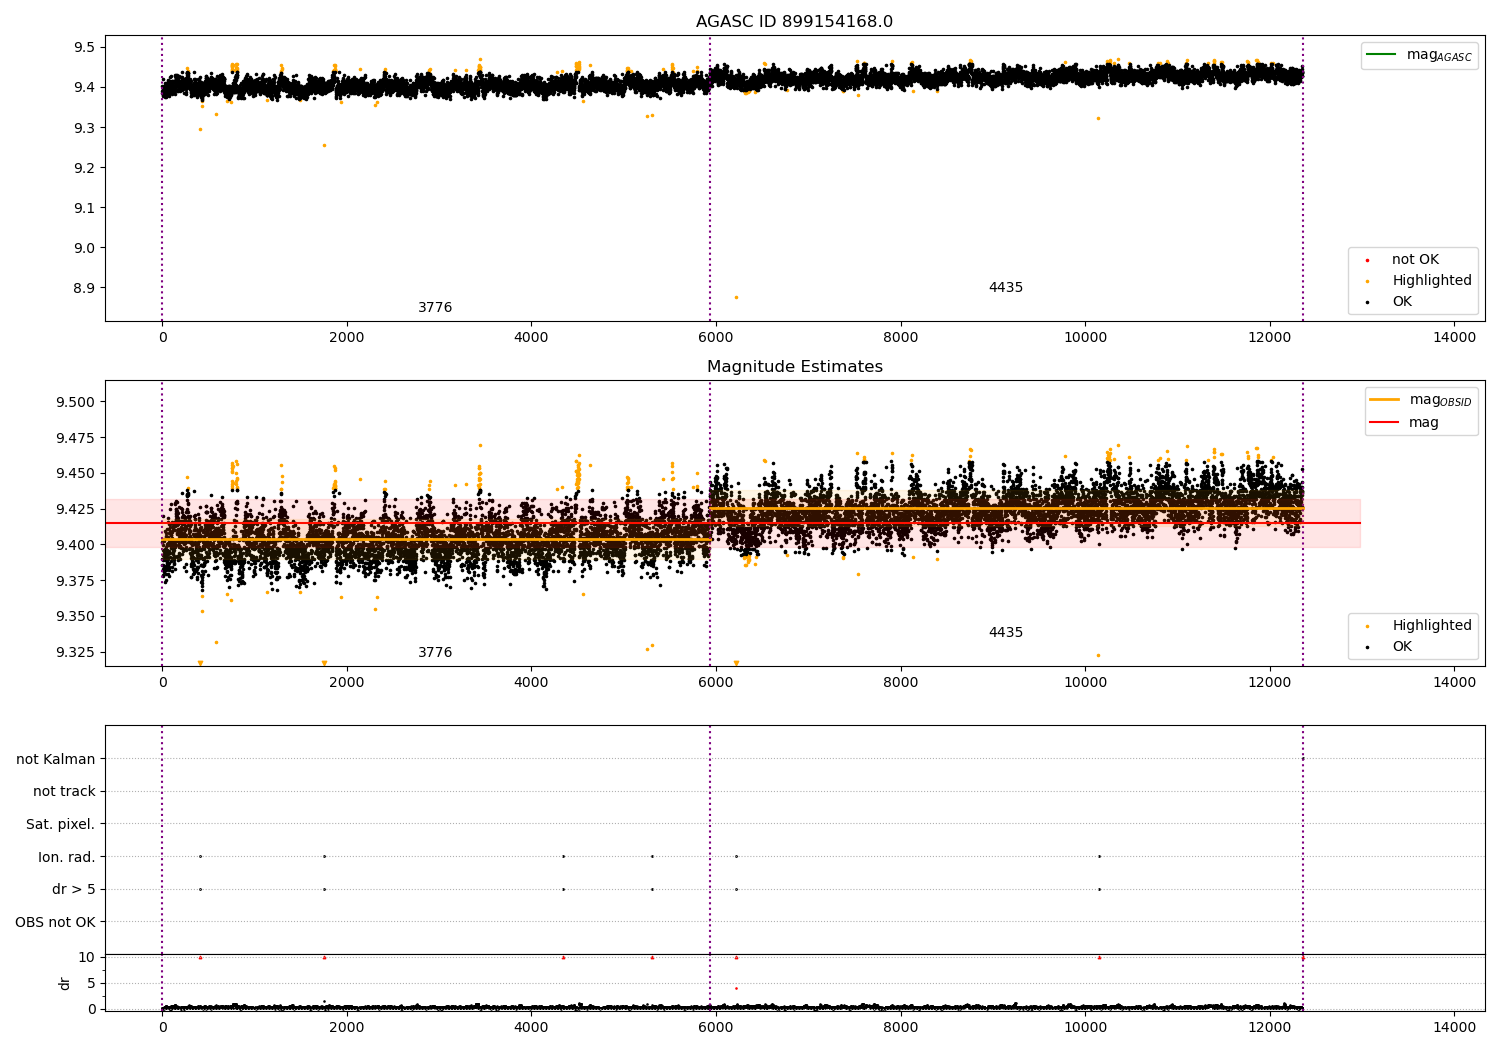Click '8000' x-tick under the dr plot
The width and height of the screenshot is (1500, 1050).
coord(901,1027)
